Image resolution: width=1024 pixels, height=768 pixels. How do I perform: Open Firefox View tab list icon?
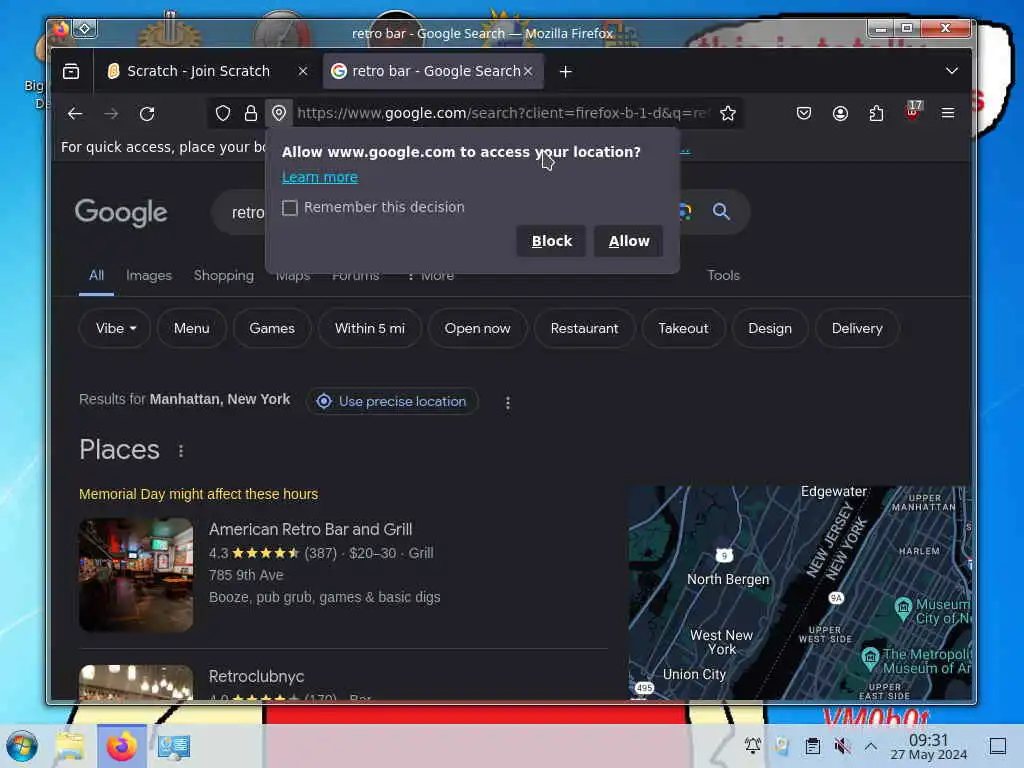71,71
